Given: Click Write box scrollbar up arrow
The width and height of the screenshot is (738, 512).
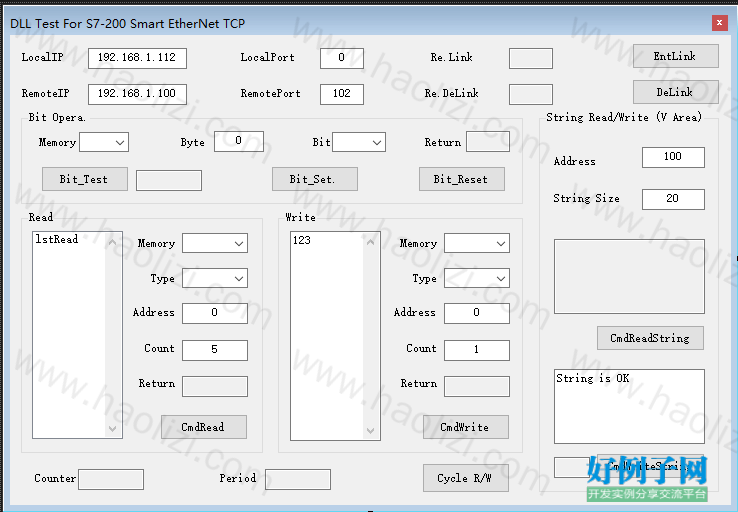Looking at the screenshot, I should (x=370, y=242).
